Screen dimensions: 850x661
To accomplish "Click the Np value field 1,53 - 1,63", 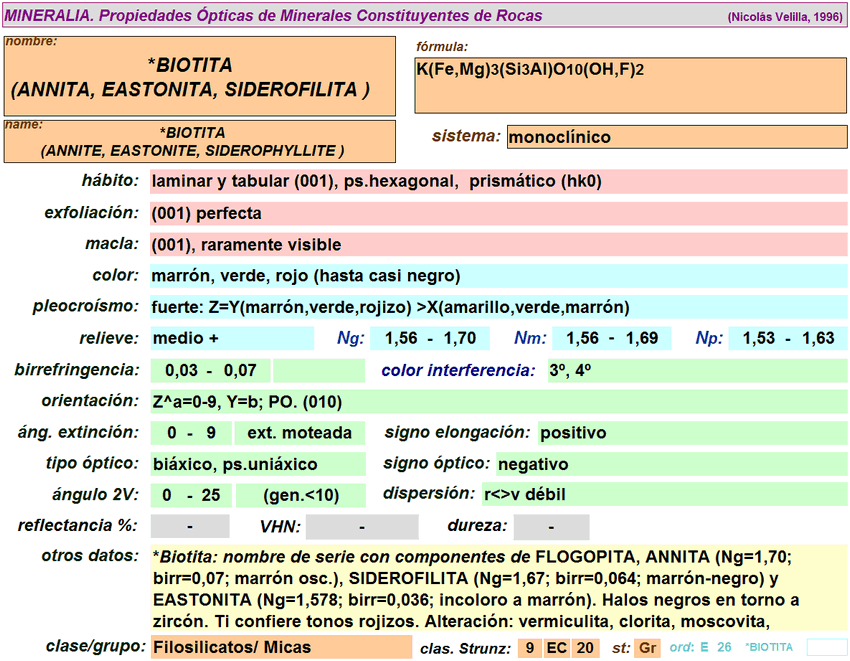I will [x=788, y=338].
